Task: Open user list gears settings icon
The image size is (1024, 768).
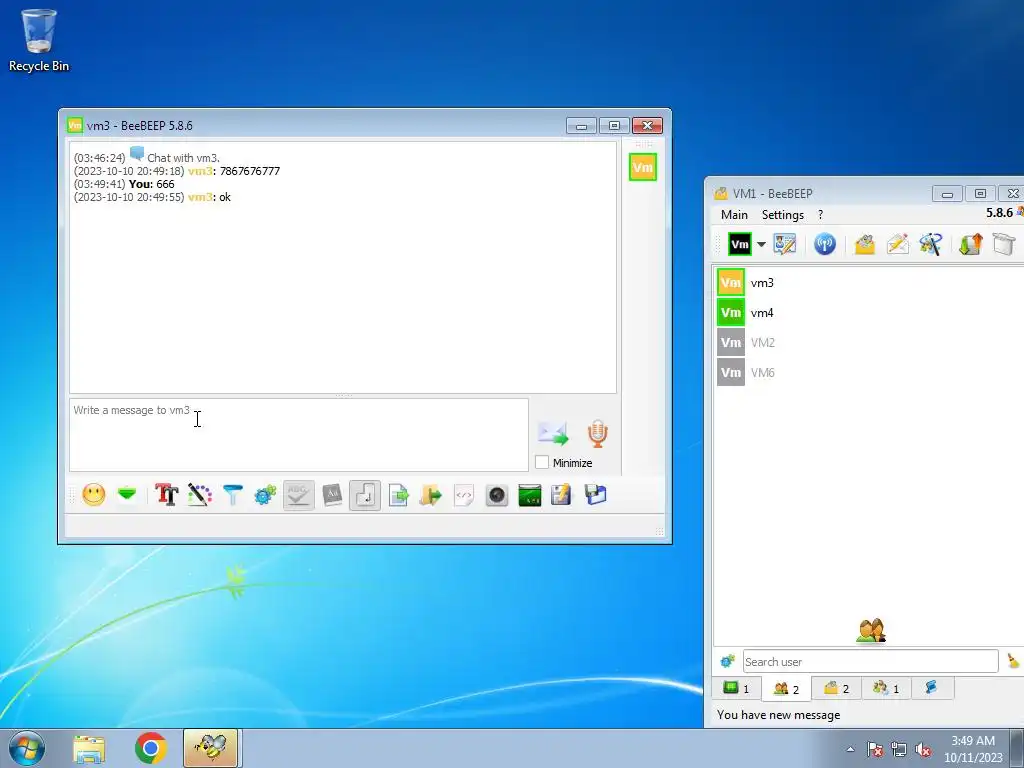Action: click(728, 662)
